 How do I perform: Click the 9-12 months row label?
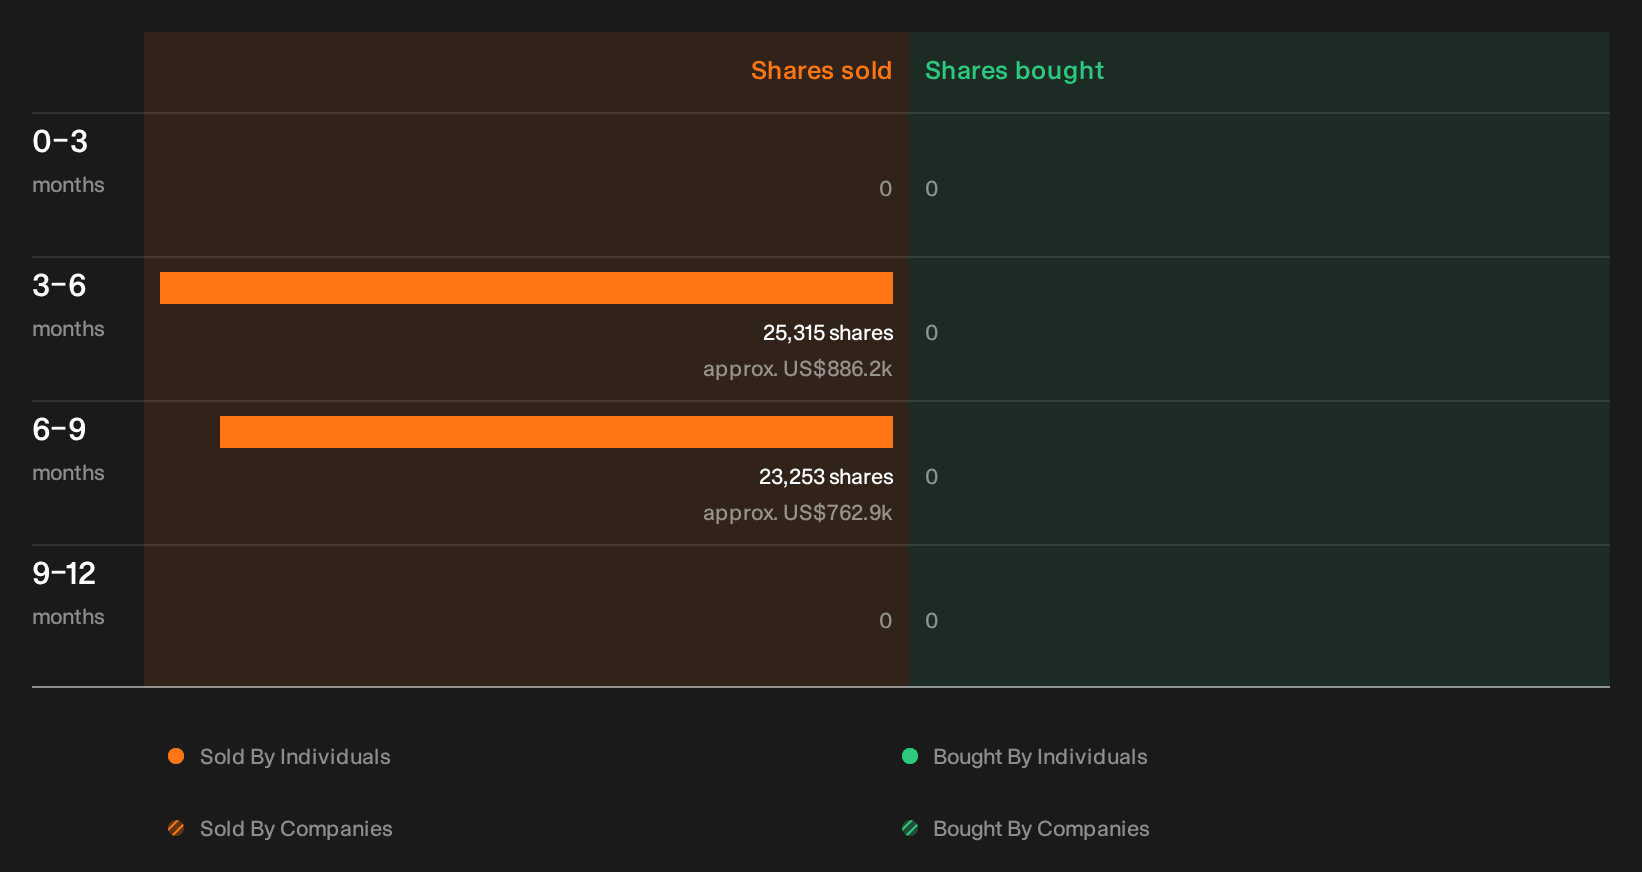[x=68, y=593]
